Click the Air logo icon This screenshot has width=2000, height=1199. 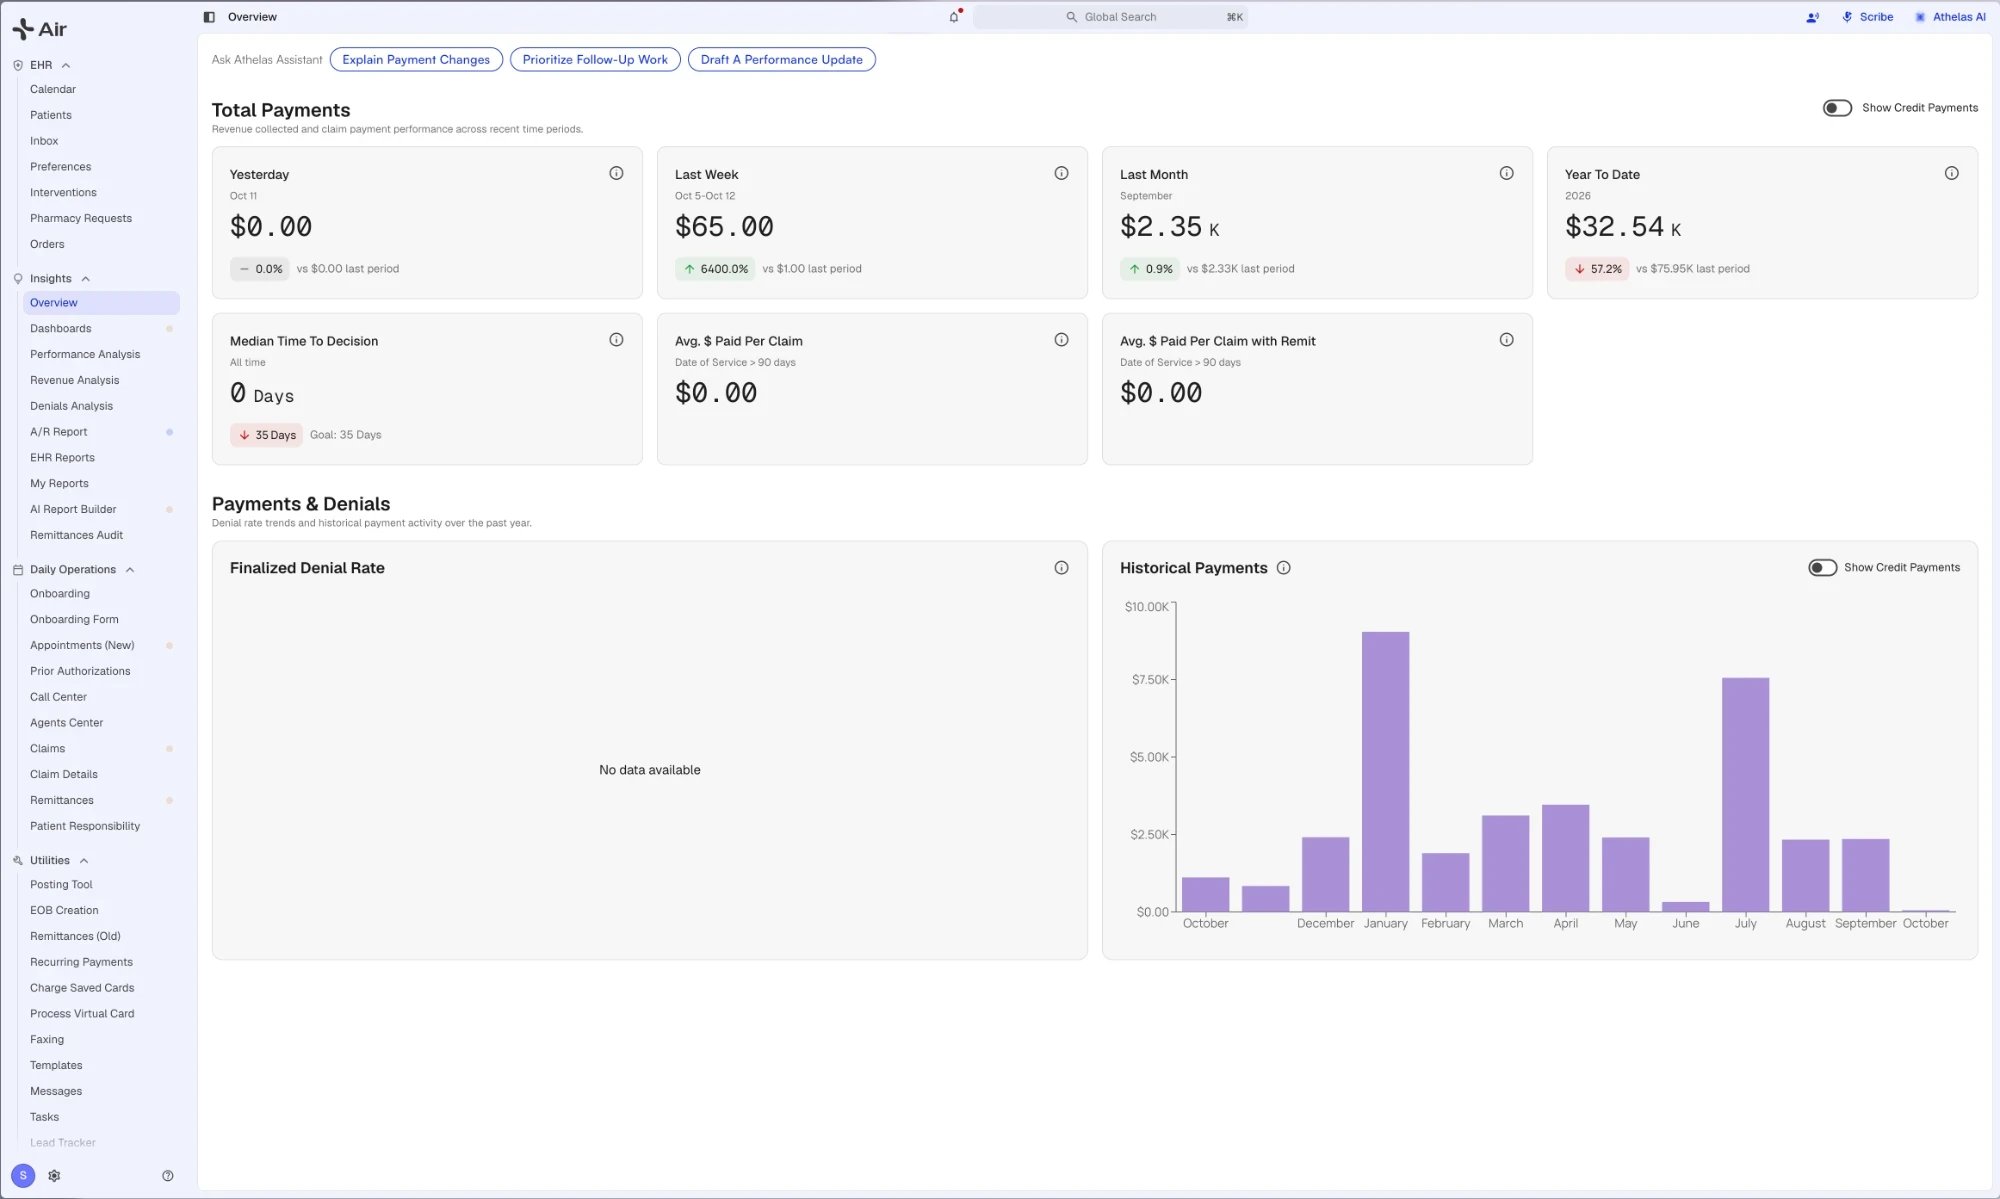click(x=23, y=29)
